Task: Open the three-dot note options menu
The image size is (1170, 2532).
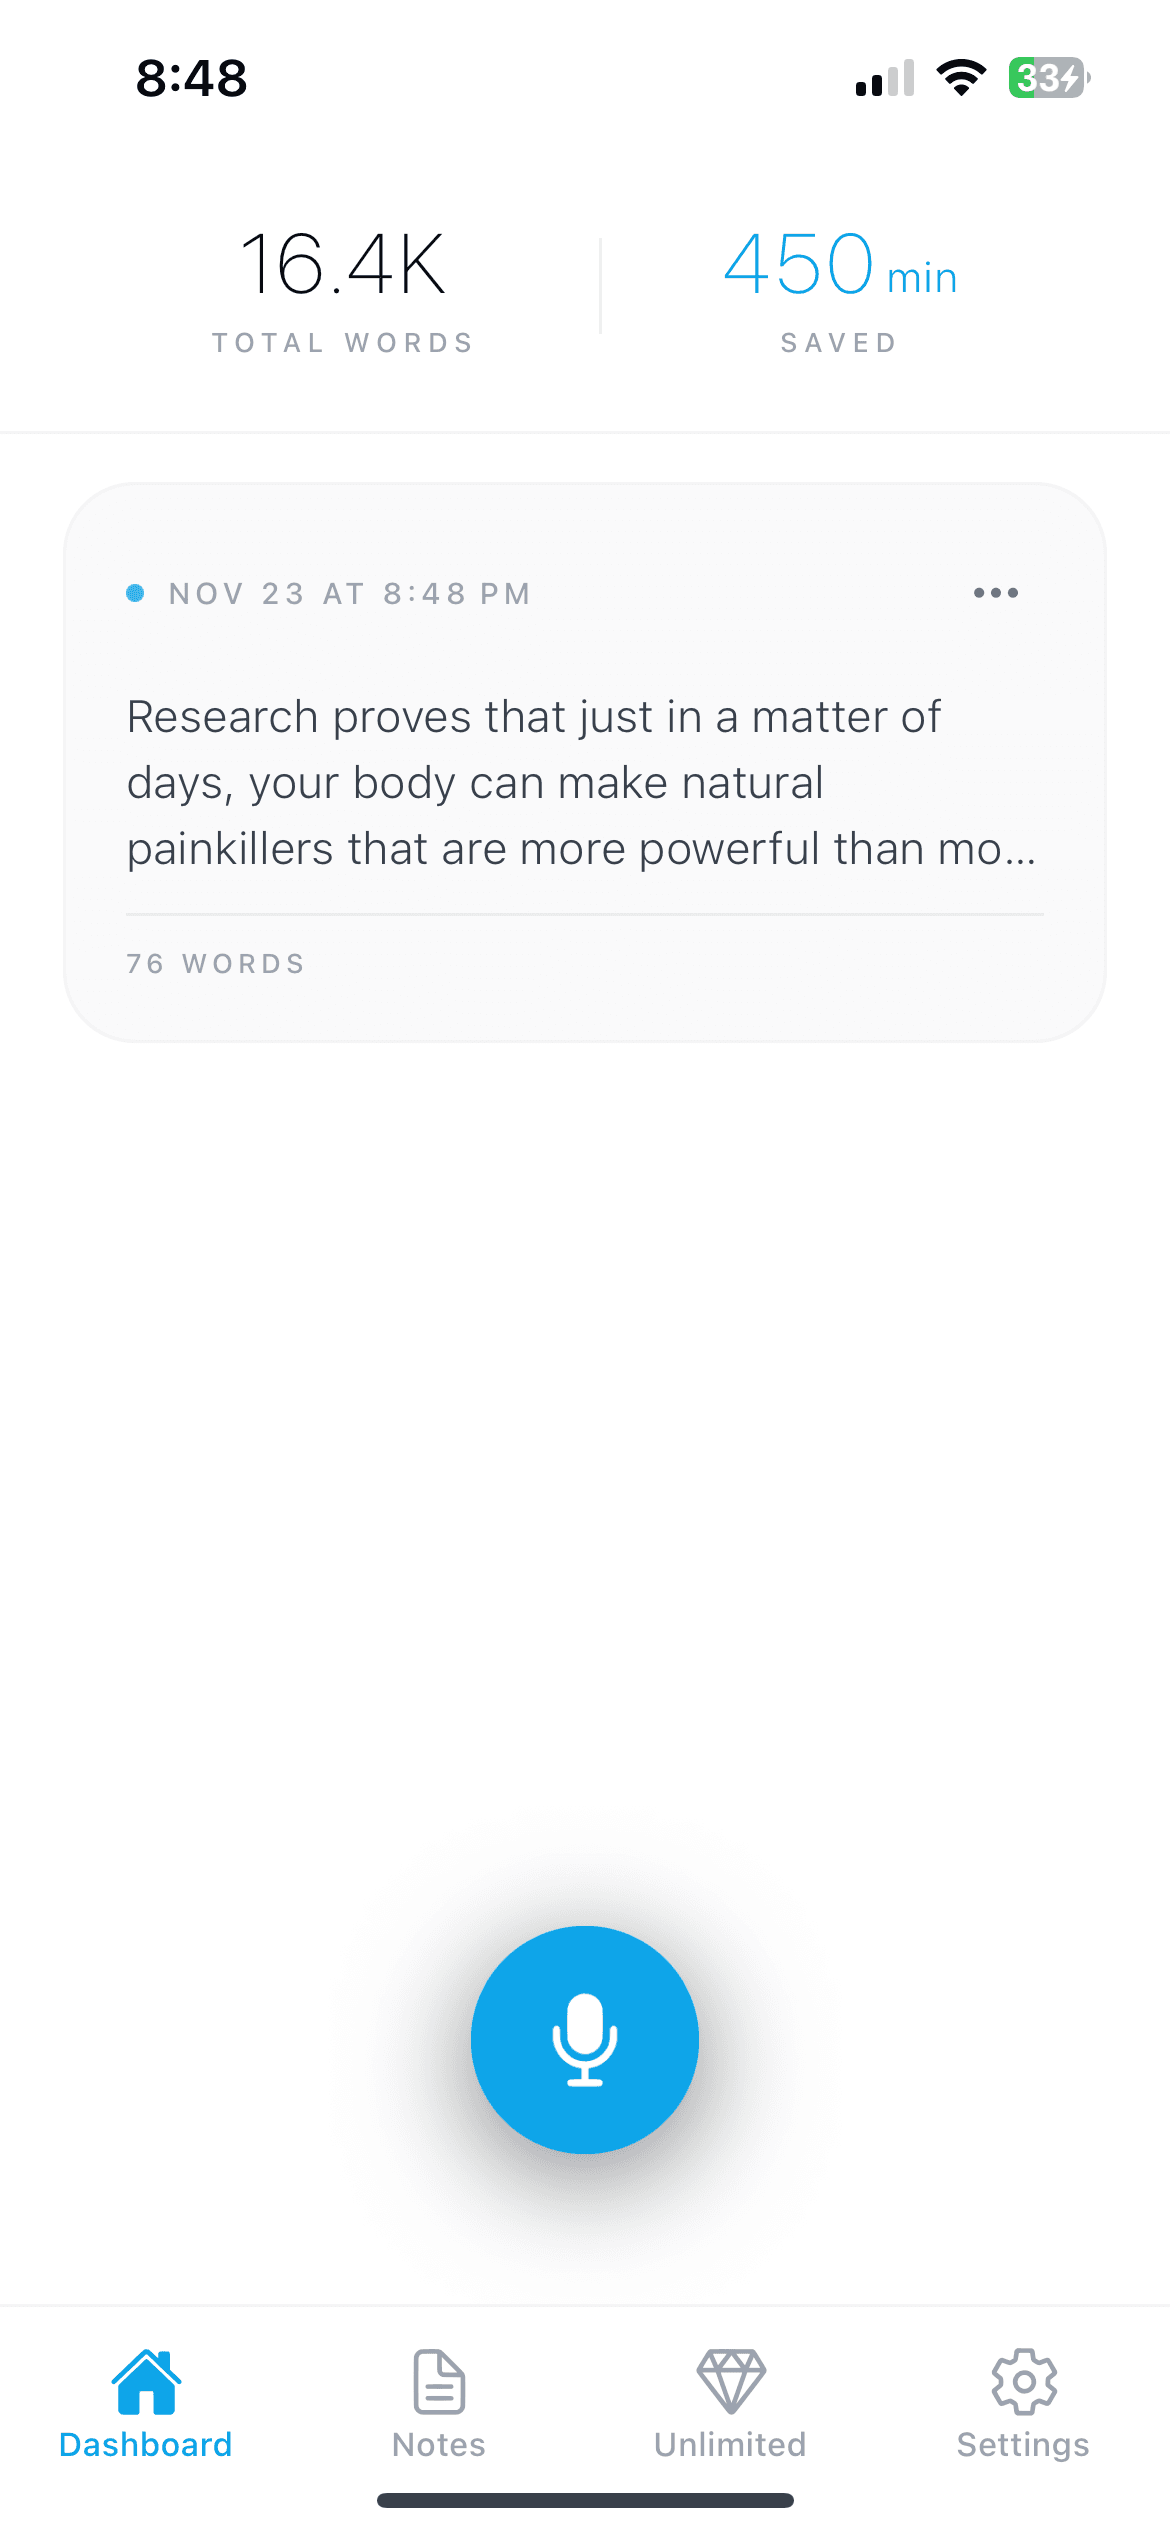Action: click(996, 593)
